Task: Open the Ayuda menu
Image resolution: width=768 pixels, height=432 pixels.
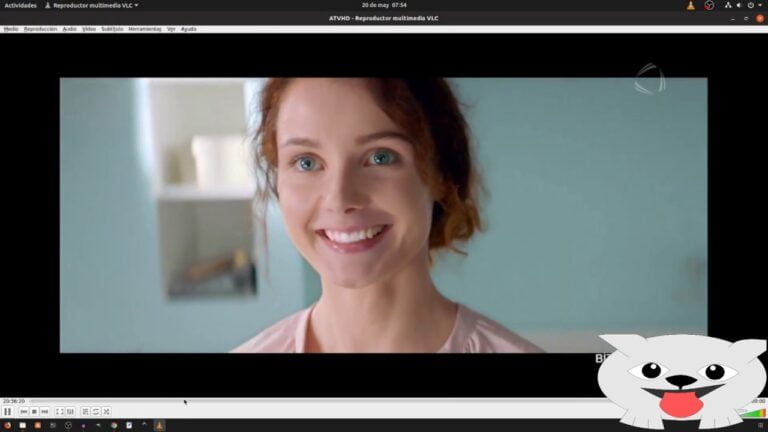Action: click(188, 29)
